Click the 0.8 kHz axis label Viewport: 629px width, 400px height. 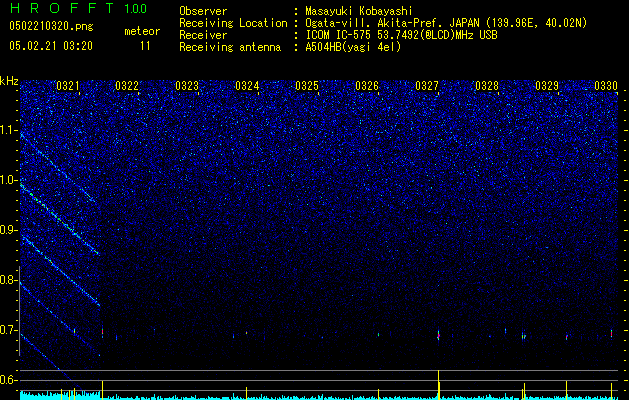9,280
